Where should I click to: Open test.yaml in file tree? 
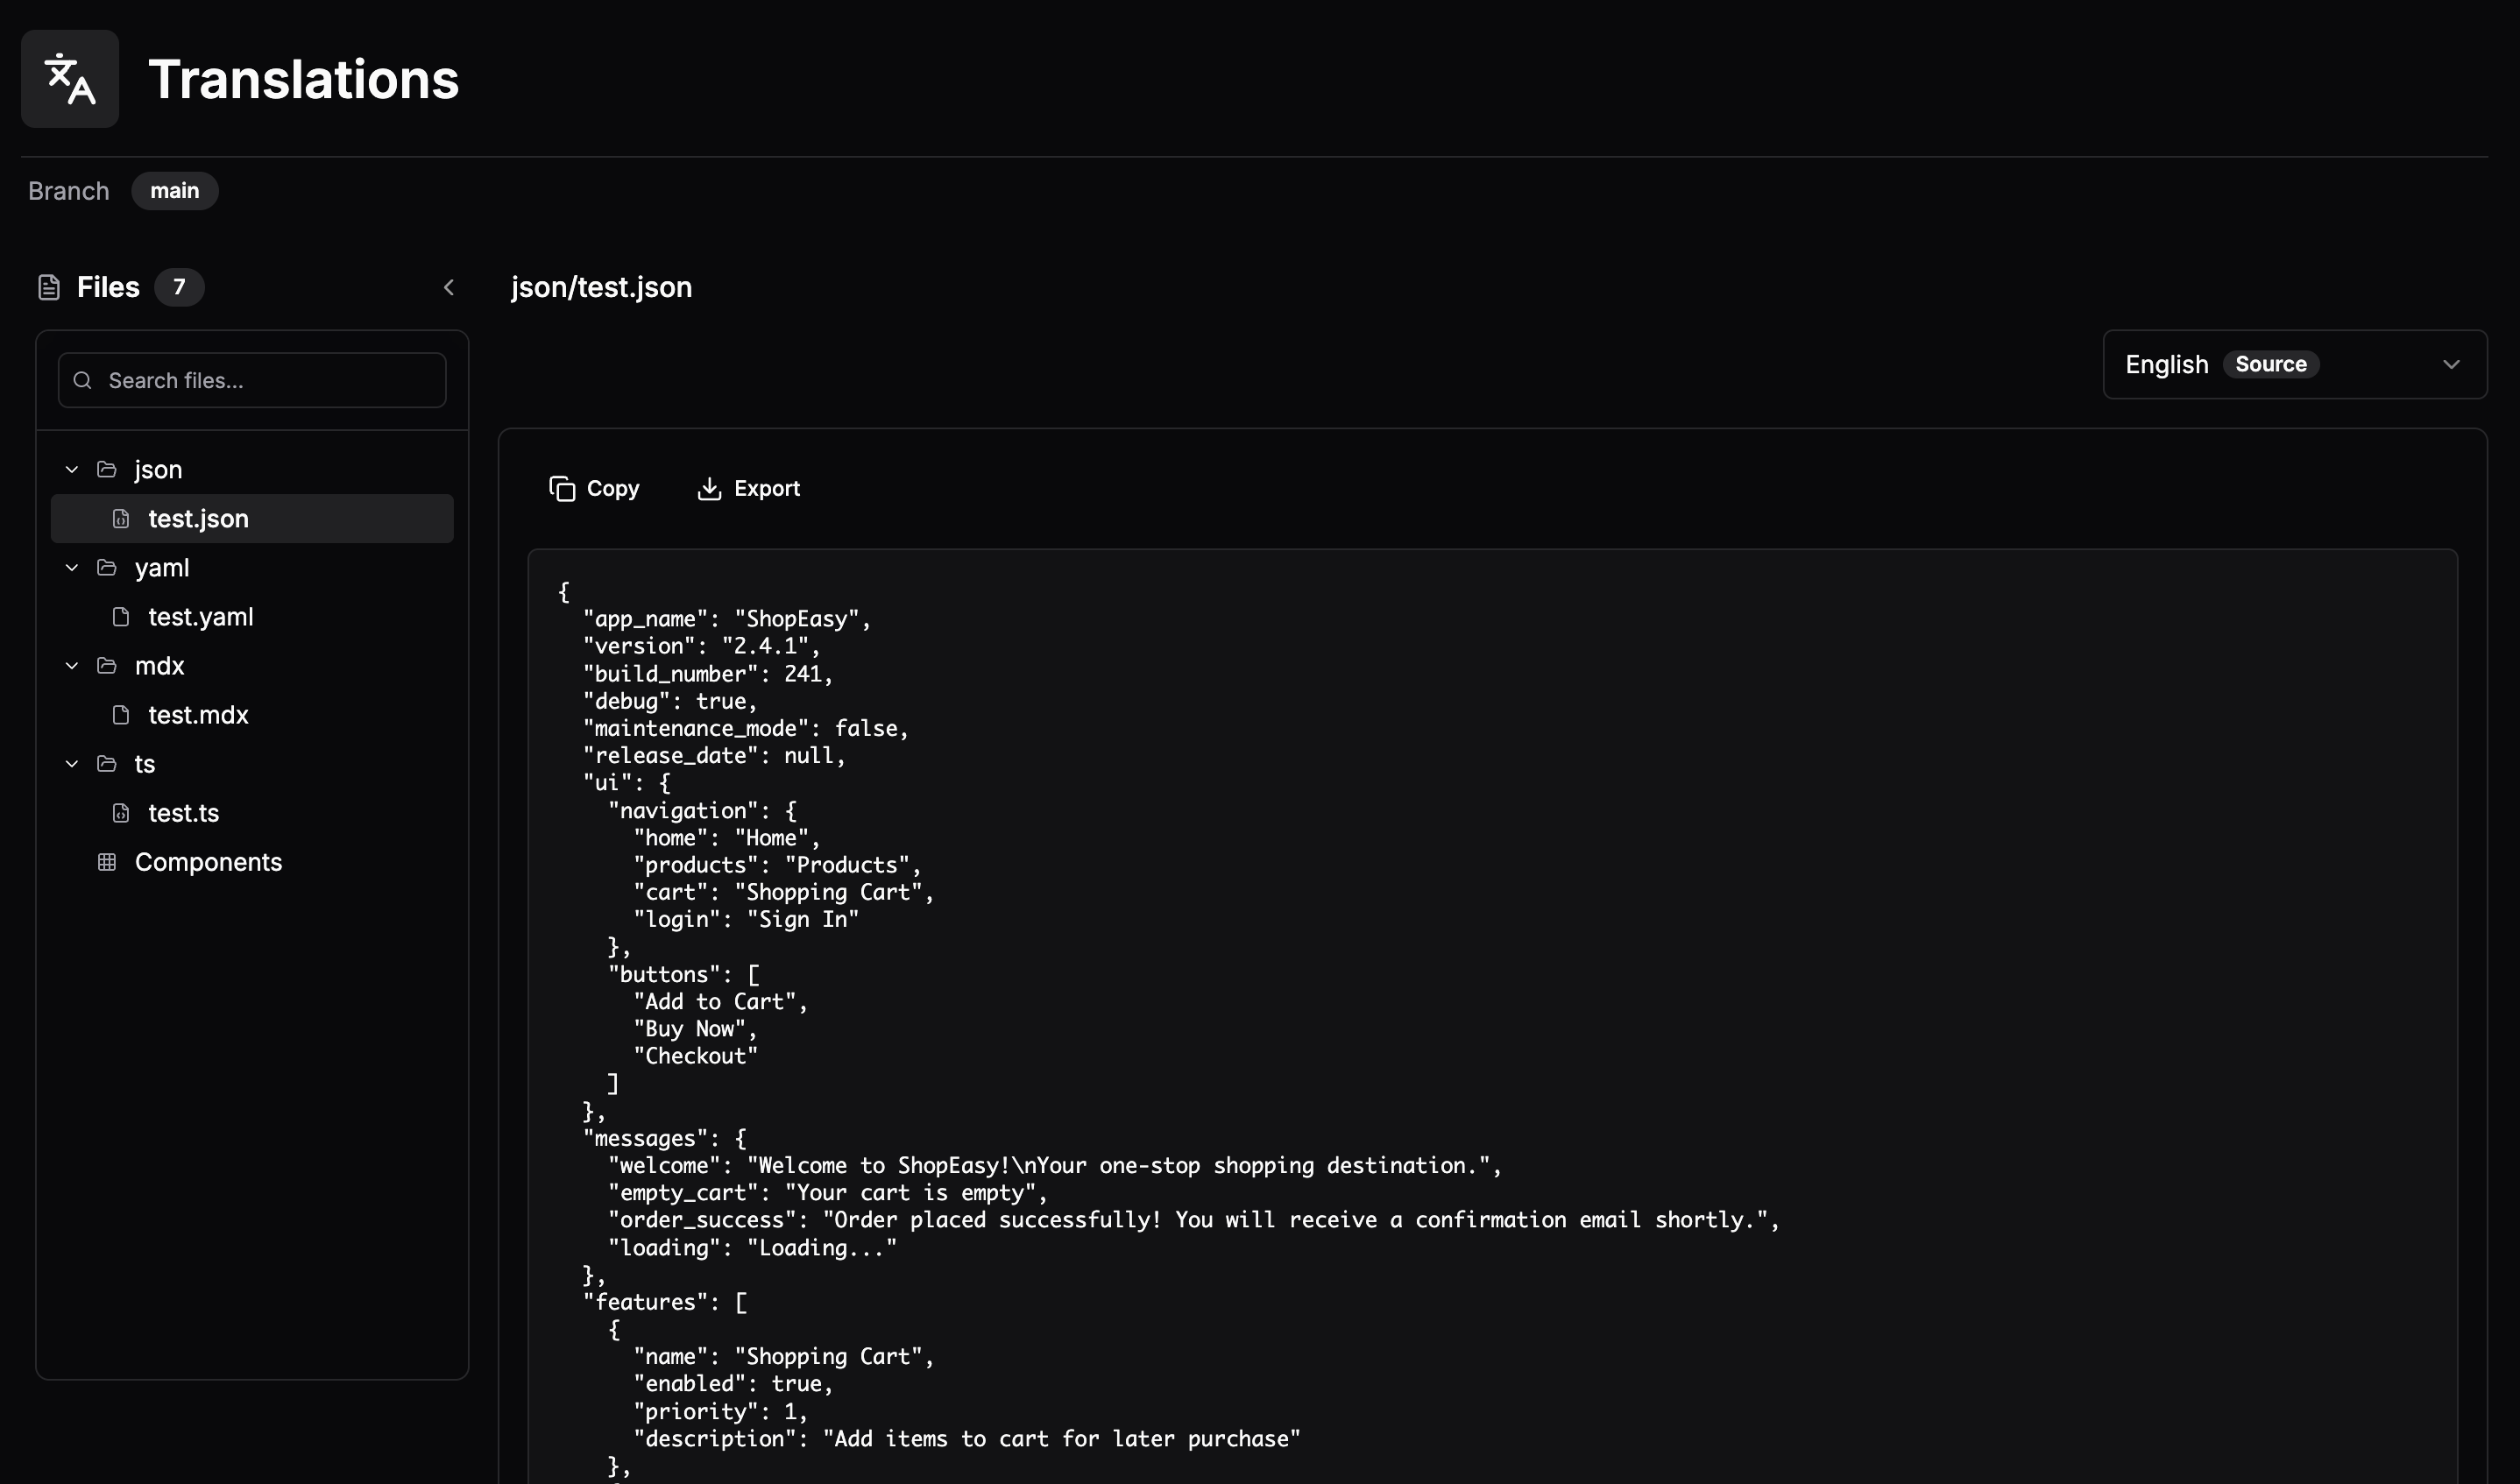tap(200, 617)
